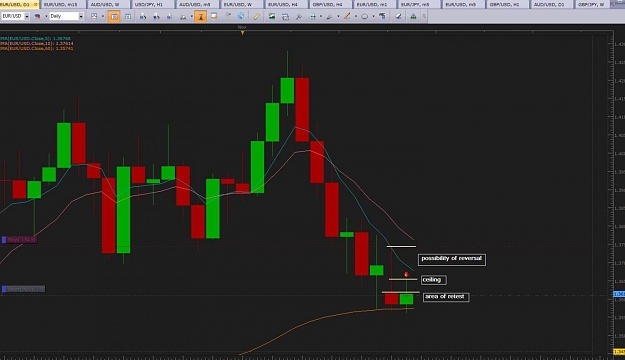Select the orange line drawing tool

[347, 16]
